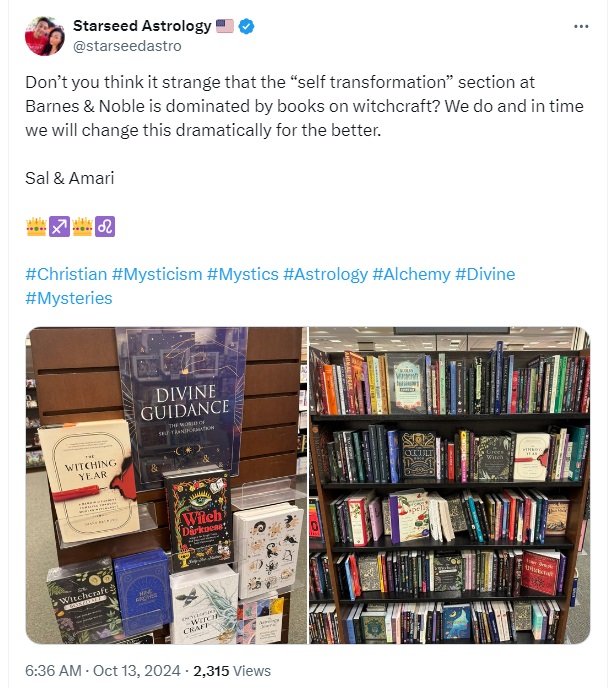Click the Leo zodiac emoji
Viewport: 612px width, 688px height.
[105, 226]
